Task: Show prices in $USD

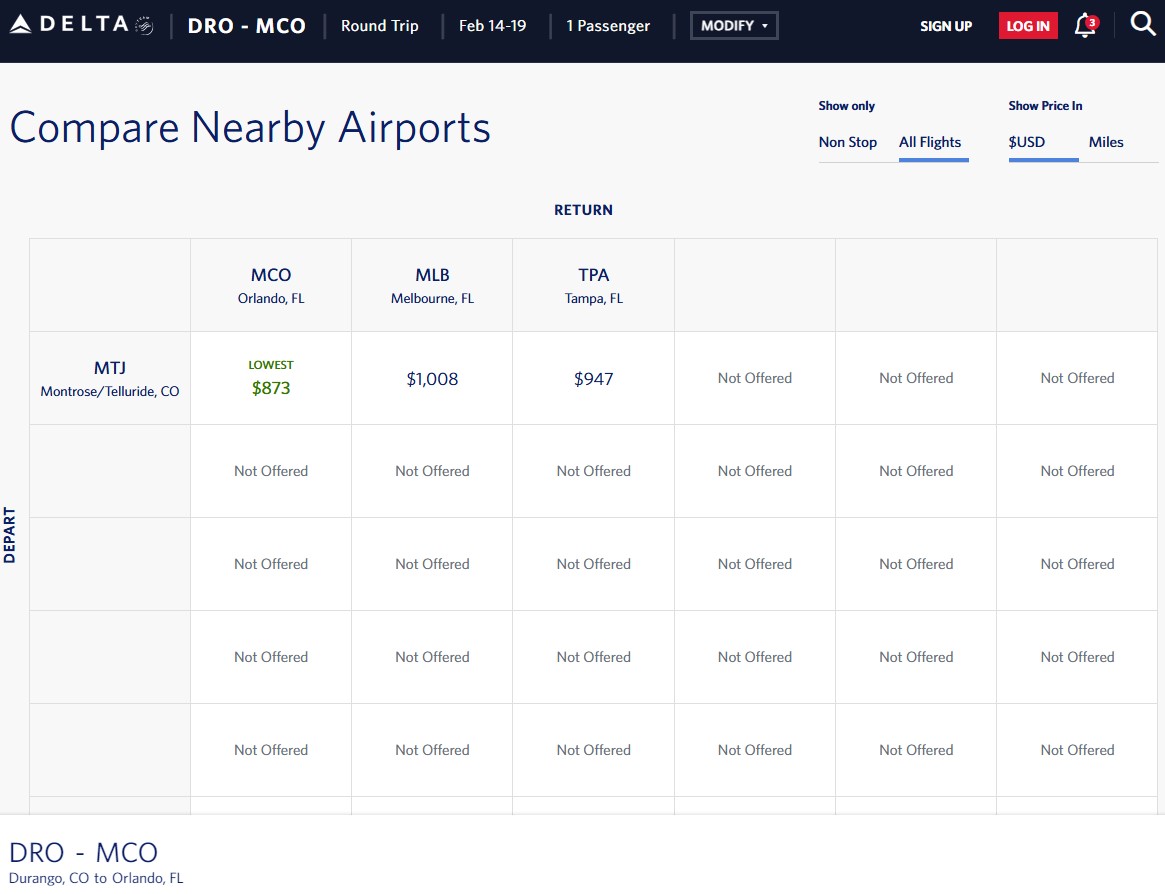Action: pos(1027,142)
